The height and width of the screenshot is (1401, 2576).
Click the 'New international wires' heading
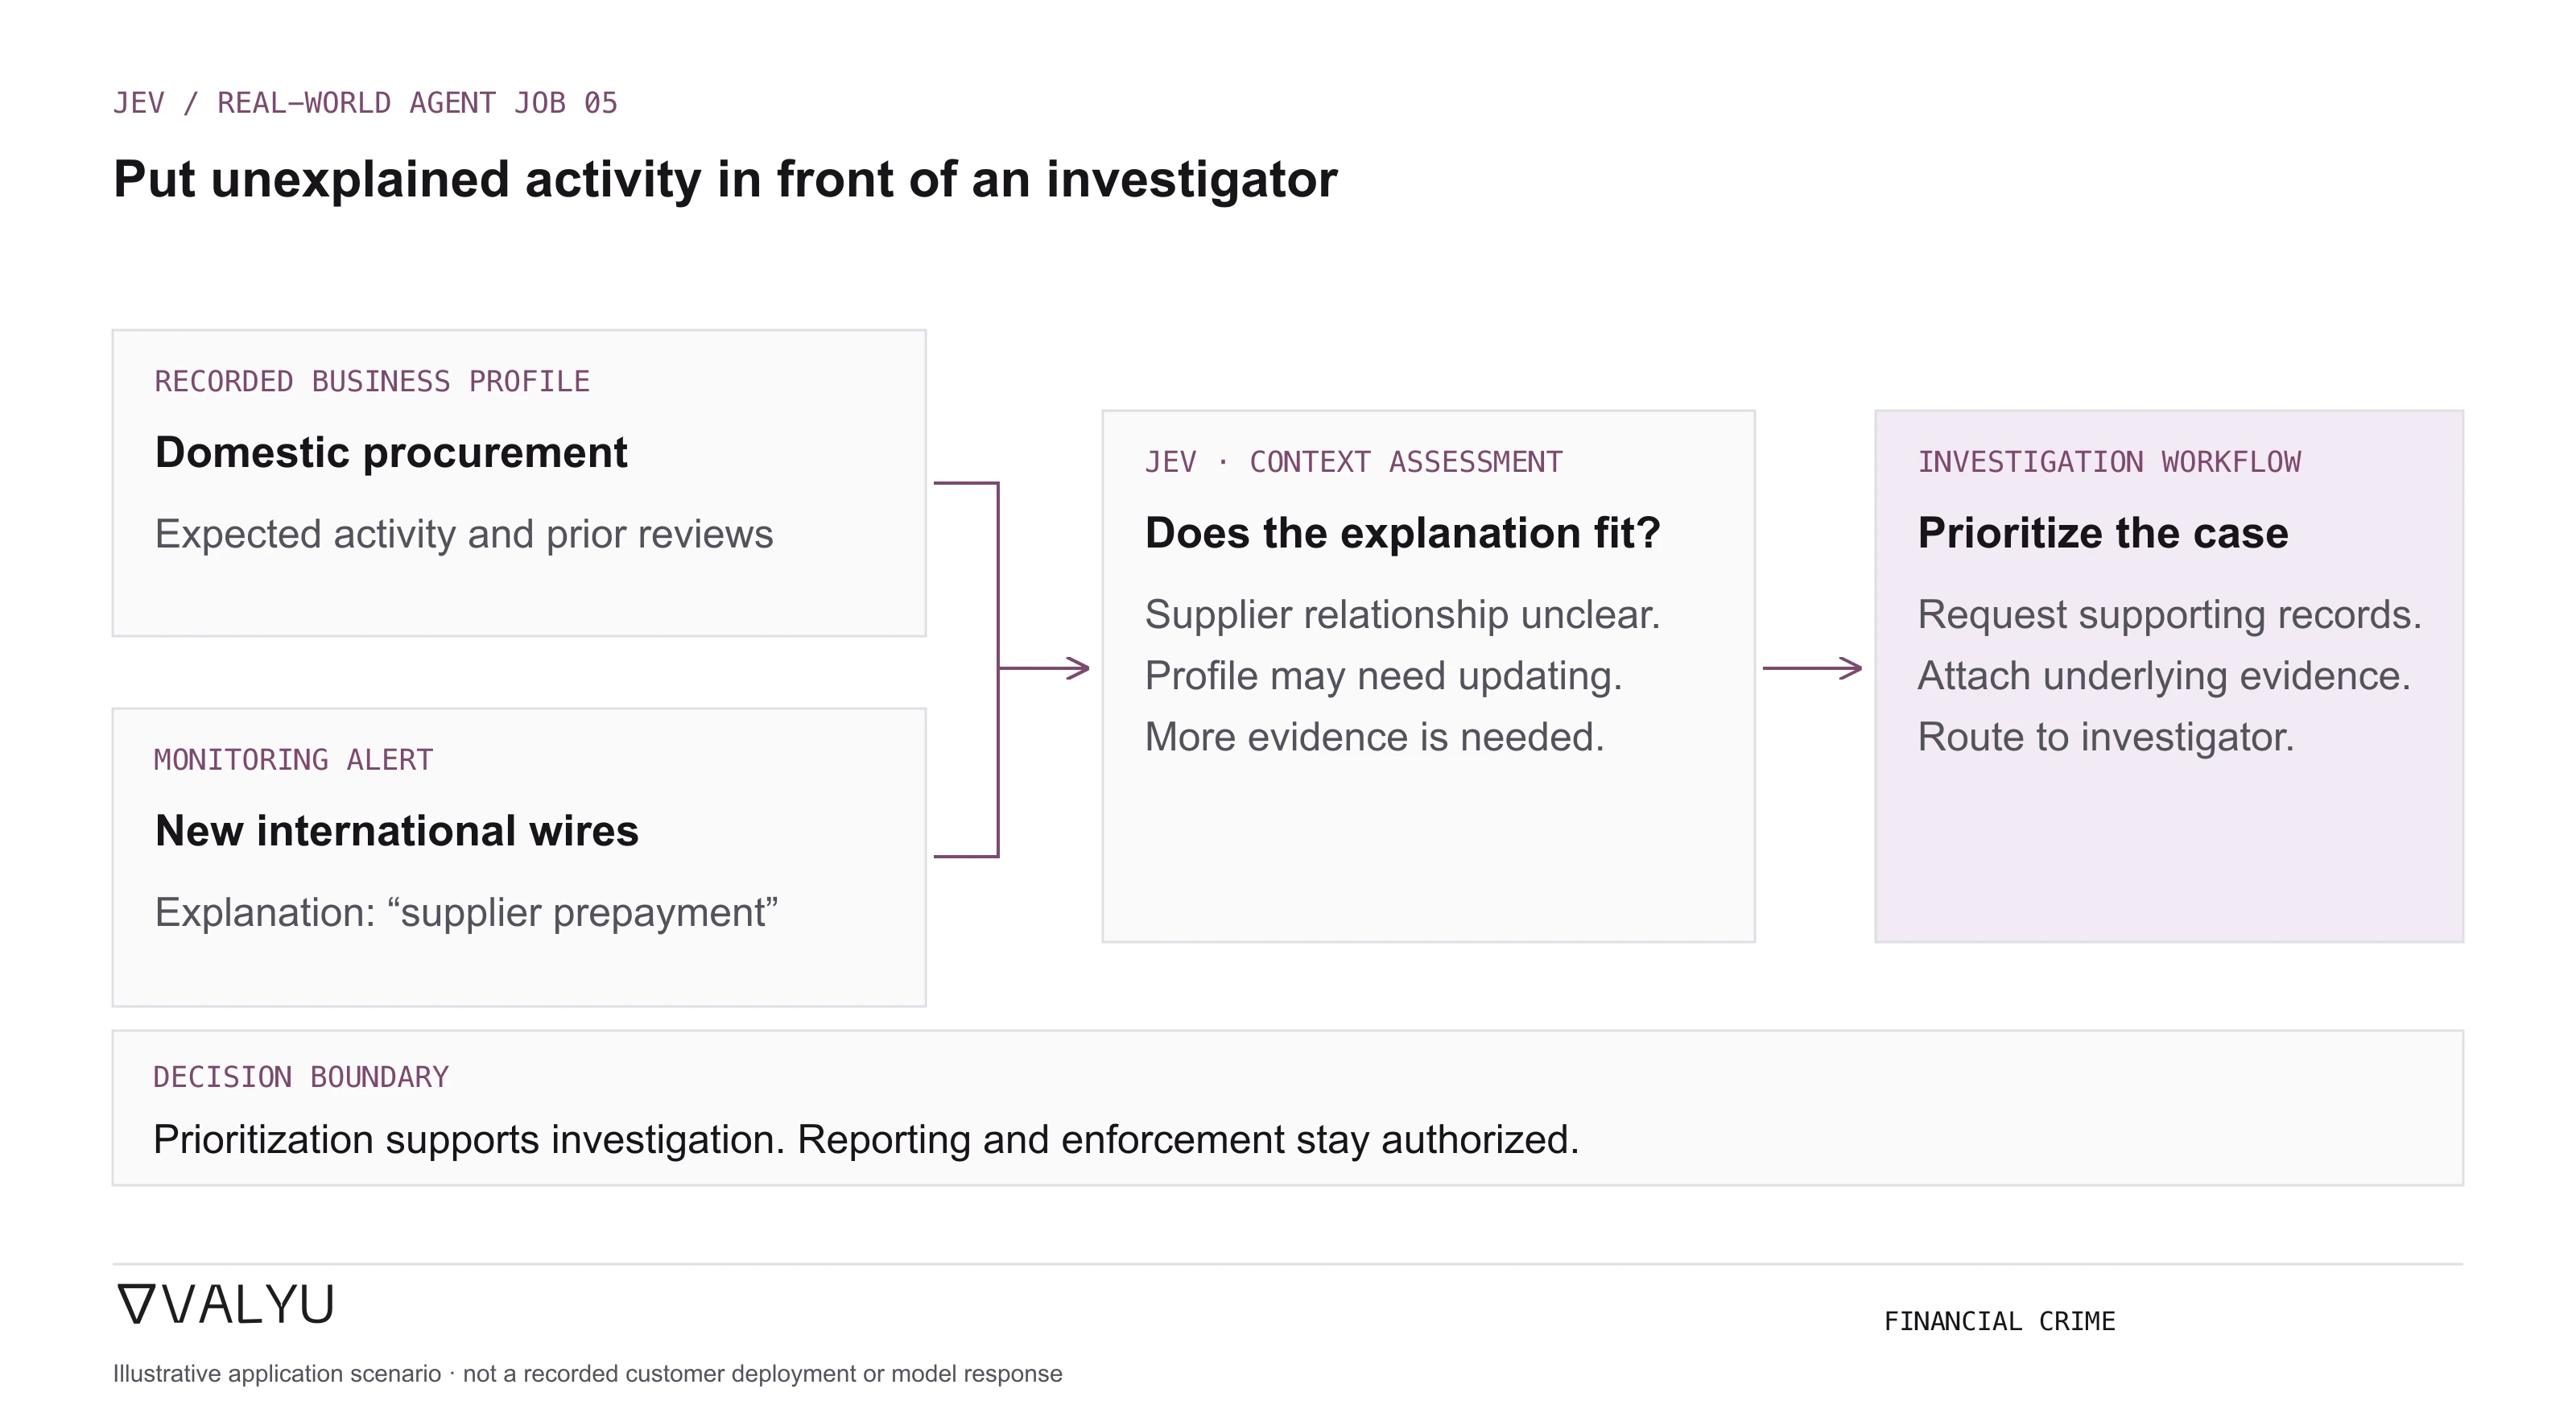pos(397,831)
